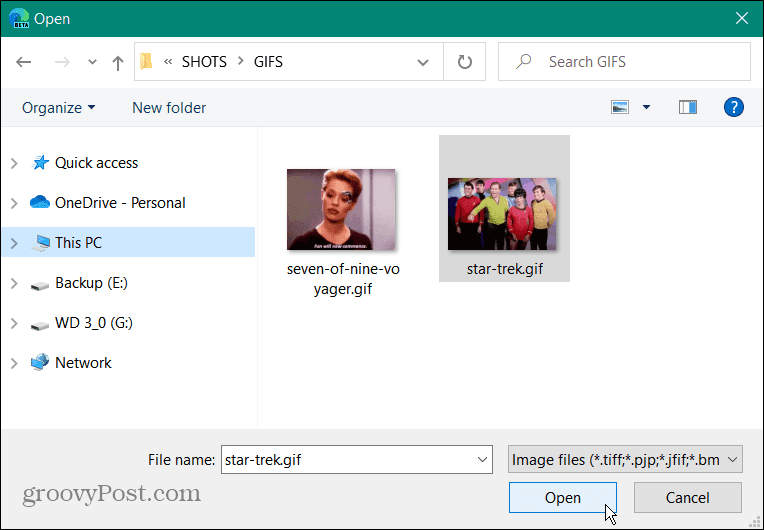Expand the Quick access node
Screen dimensions: 764x530
[14, 163]
